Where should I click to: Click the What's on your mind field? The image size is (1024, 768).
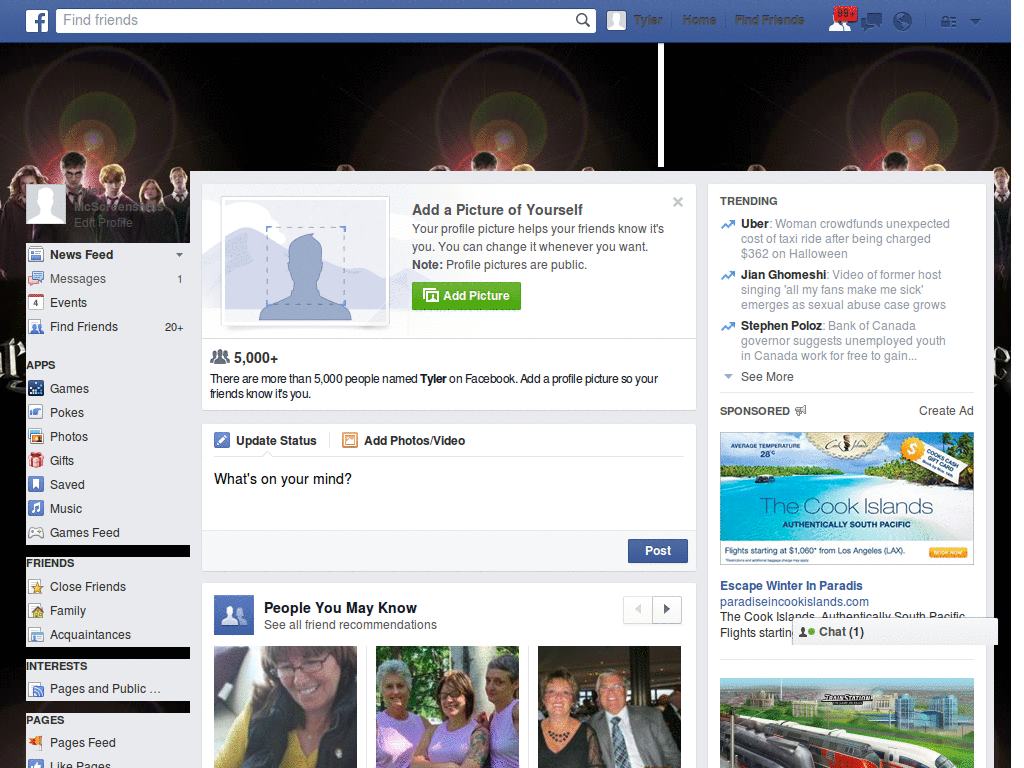click(449, 494)
